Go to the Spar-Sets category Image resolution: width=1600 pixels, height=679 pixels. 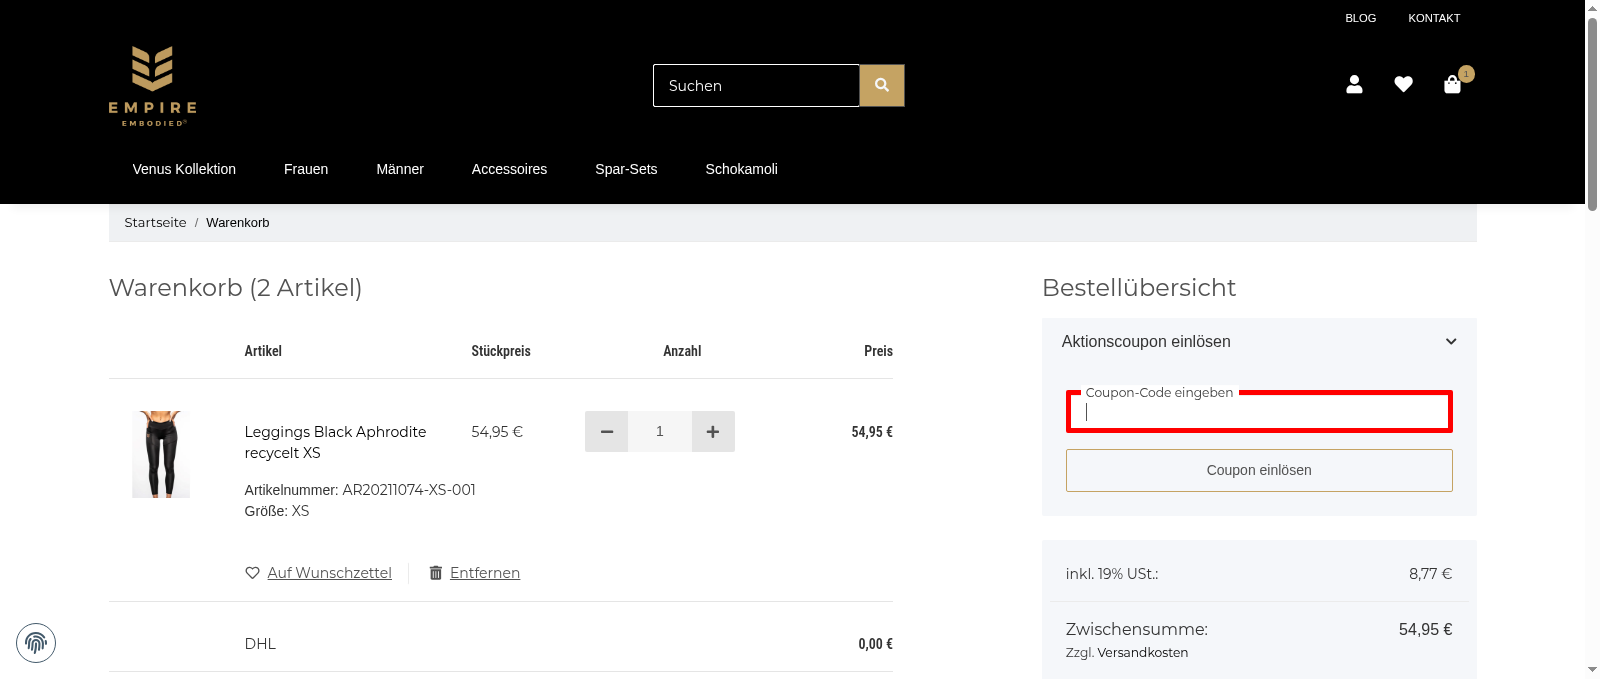(x=626, y=169)
